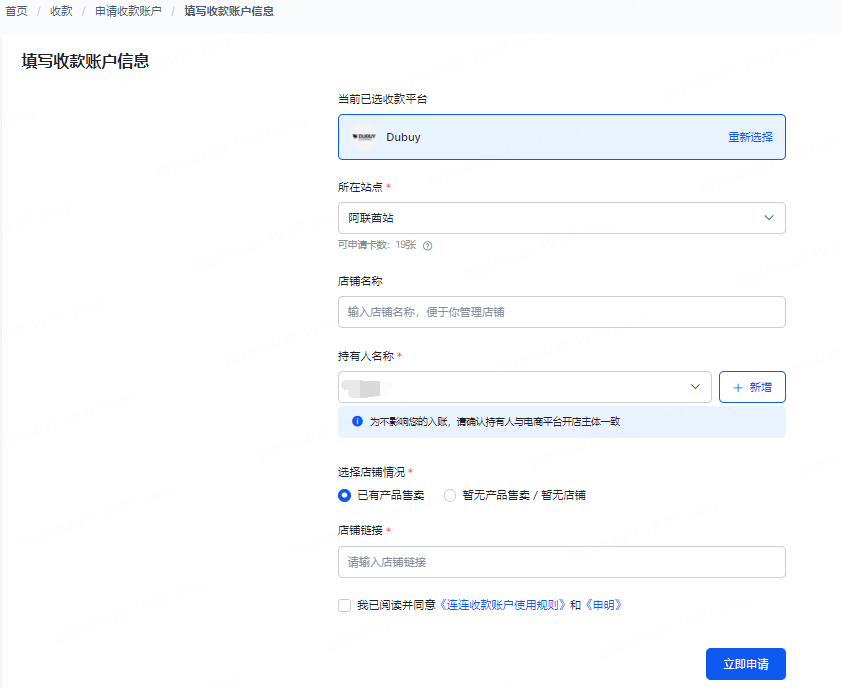842x688 pixels.
Task: Expand the 持有人名称 dropdown
Action: (524, 387)
